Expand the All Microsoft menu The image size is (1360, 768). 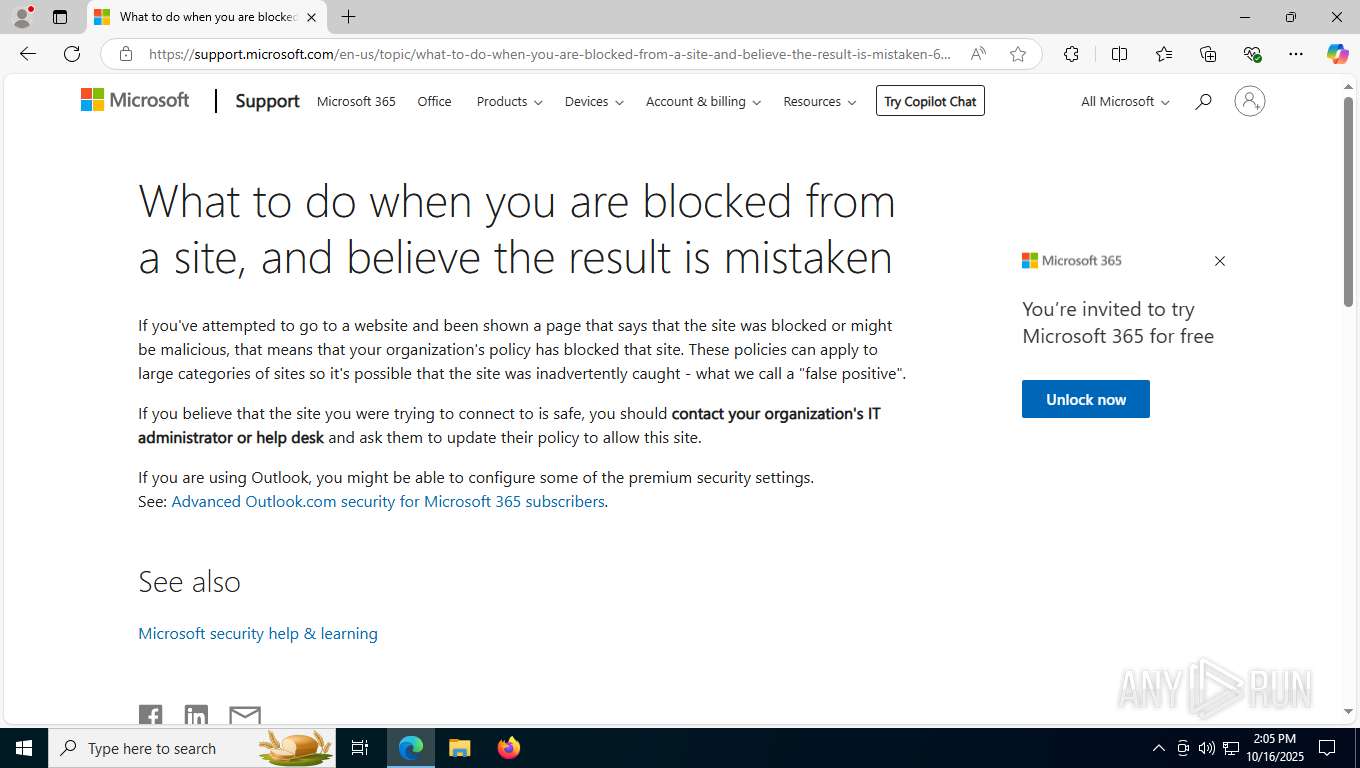click(1125, 101)
